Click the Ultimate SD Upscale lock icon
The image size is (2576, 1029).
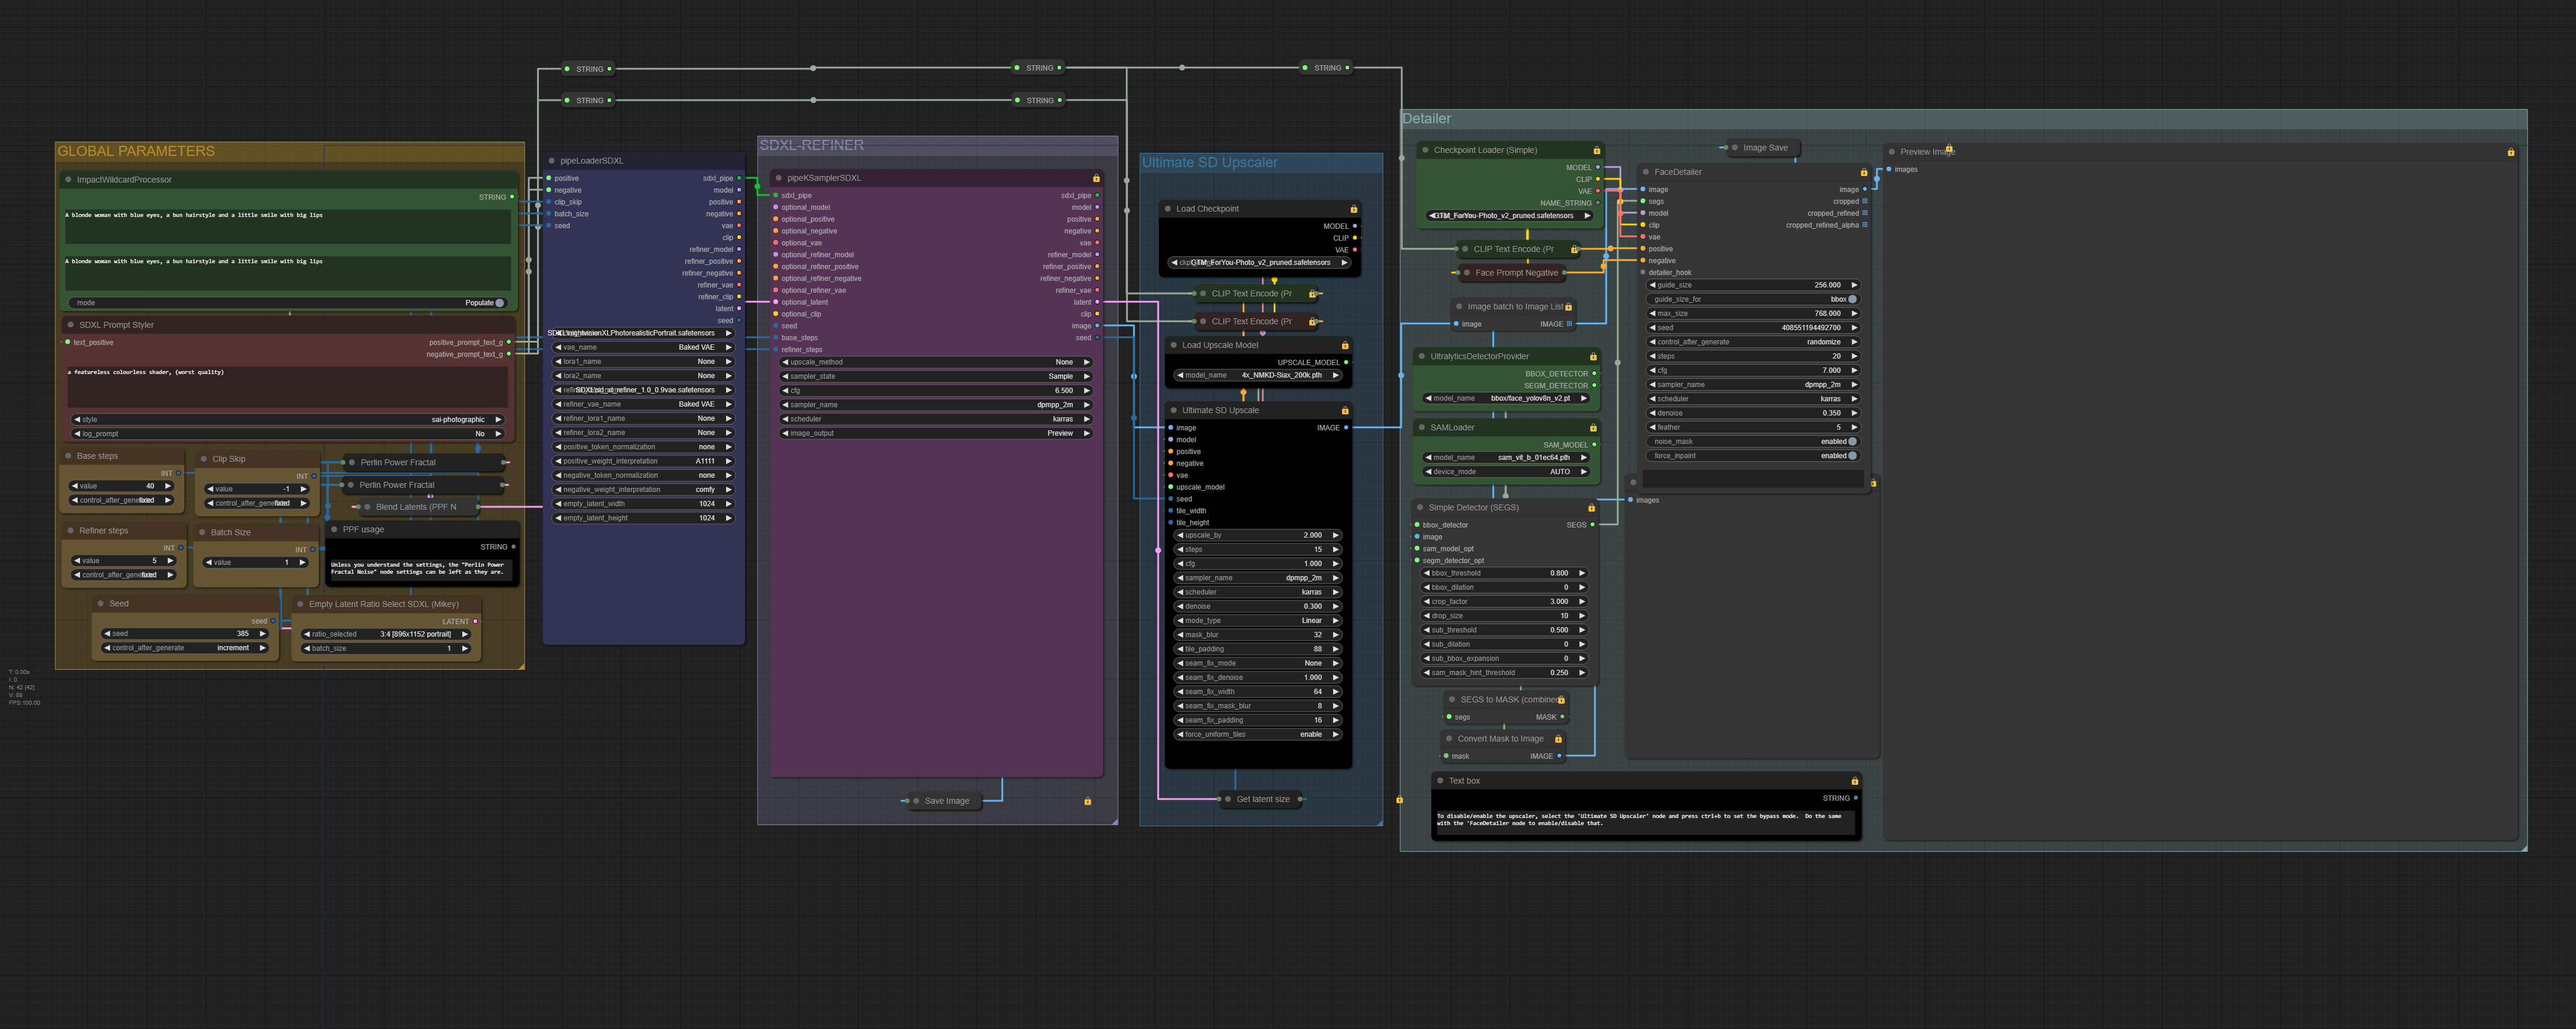tap(1344, 411)
